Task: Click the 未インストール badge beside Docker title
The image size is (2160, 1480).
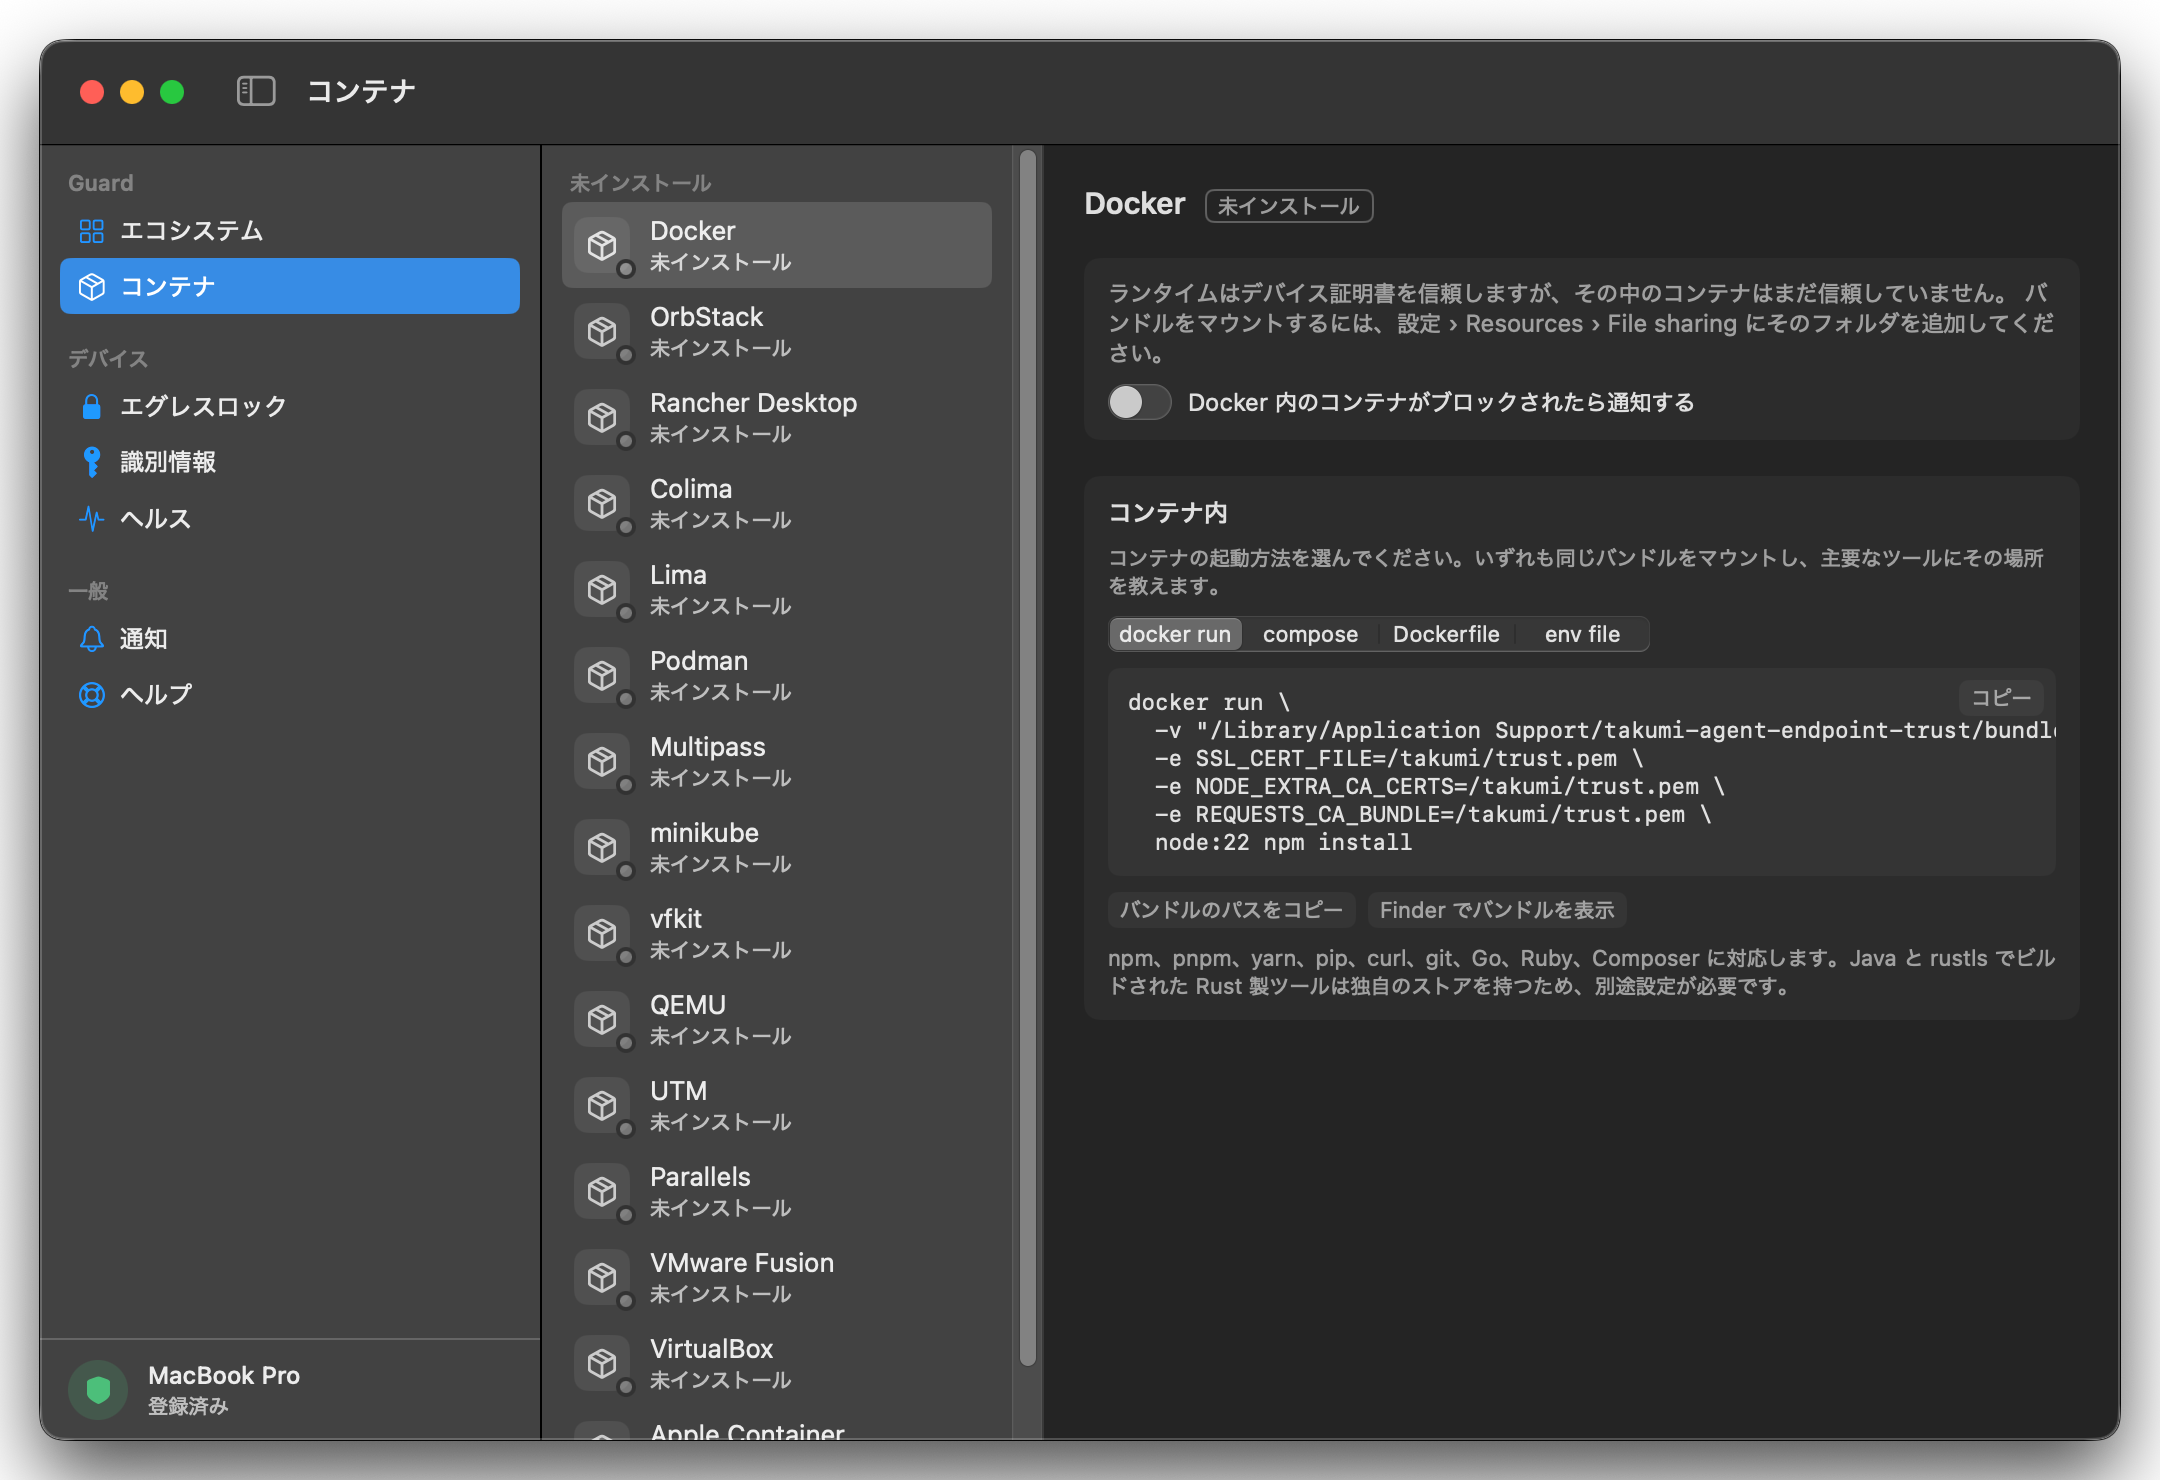Action: [x=1289, y=206]
